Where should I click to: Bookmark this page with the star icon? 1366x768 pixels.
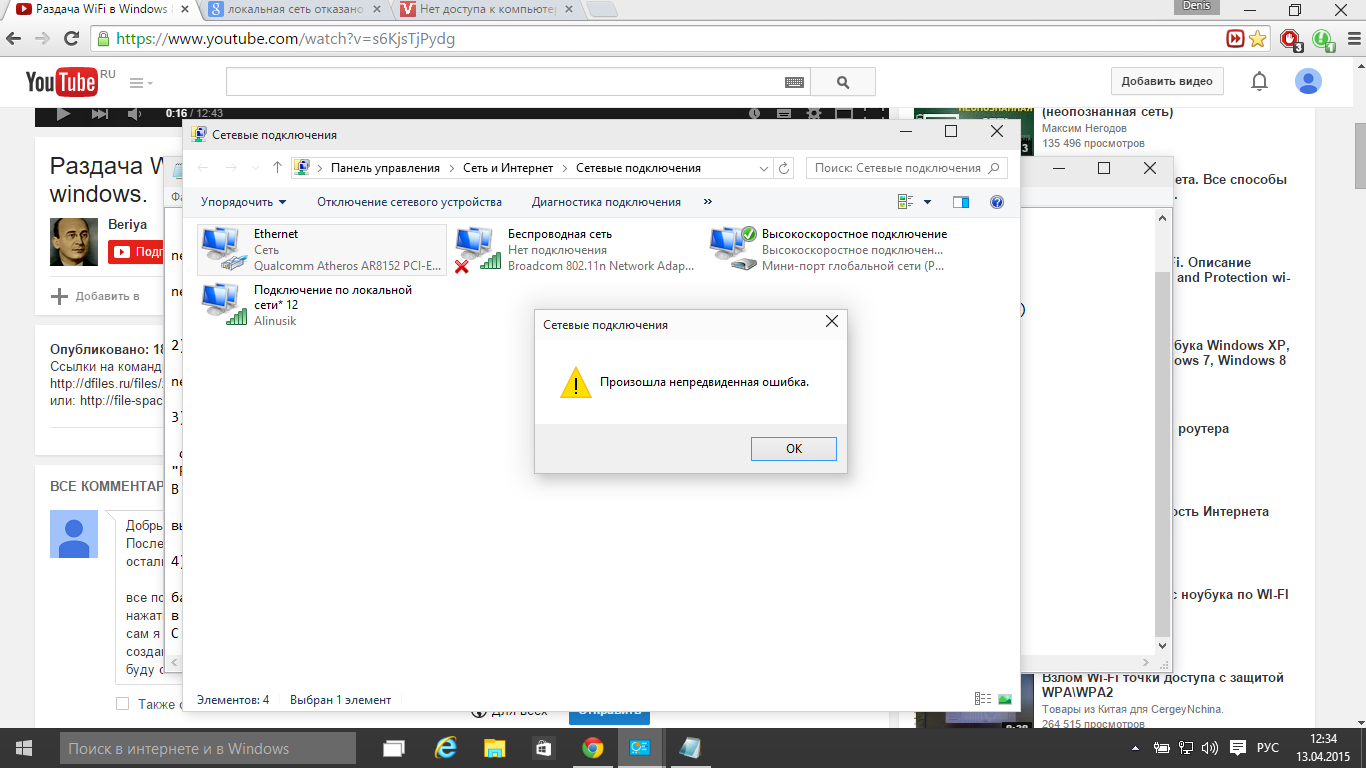pos(1258,39)
